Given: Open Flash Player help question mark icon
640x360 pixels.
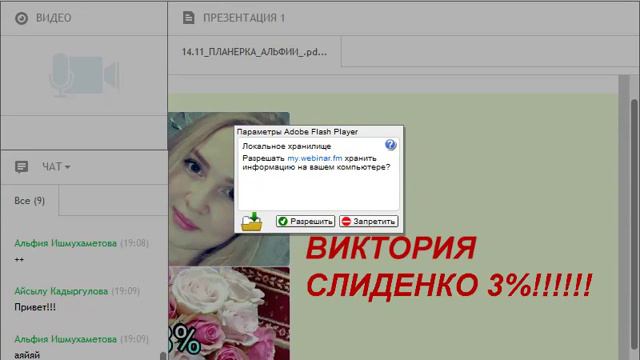Looking at the screenshot, I should click(x=390, y=145).
